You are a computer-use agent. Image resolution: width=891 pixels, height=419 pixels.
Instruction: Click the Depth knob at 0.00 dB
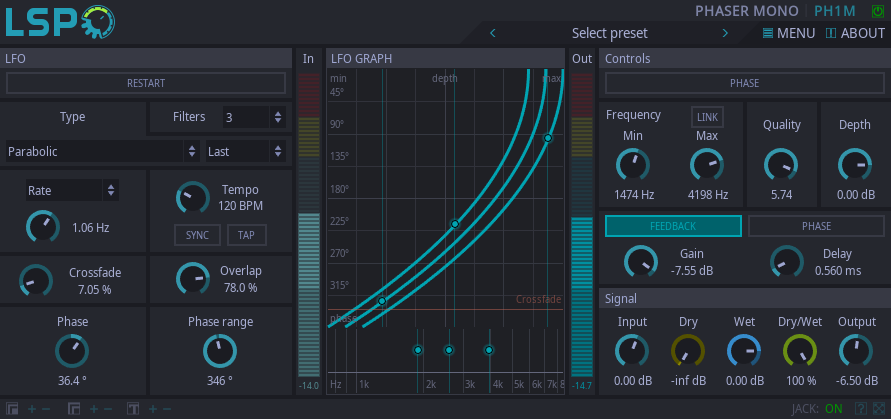point(855,165)
